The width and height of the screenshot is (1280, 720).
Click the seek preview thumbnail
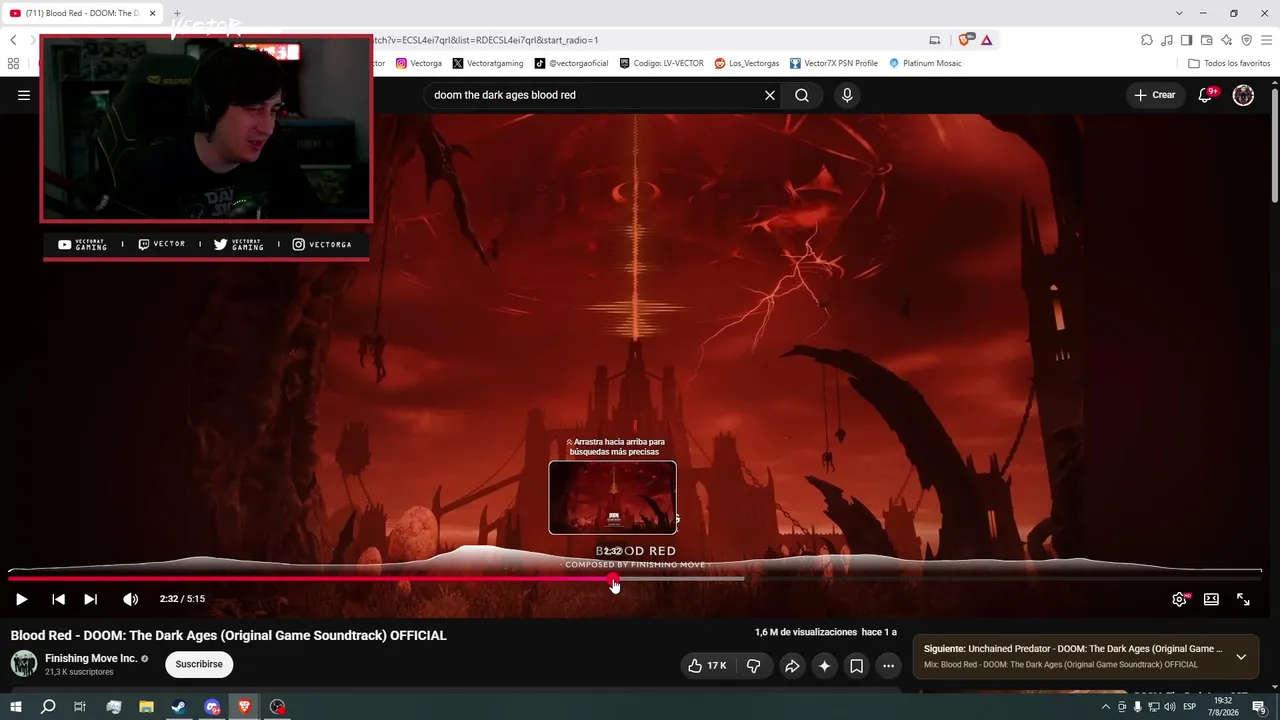[x=612, y=497]
